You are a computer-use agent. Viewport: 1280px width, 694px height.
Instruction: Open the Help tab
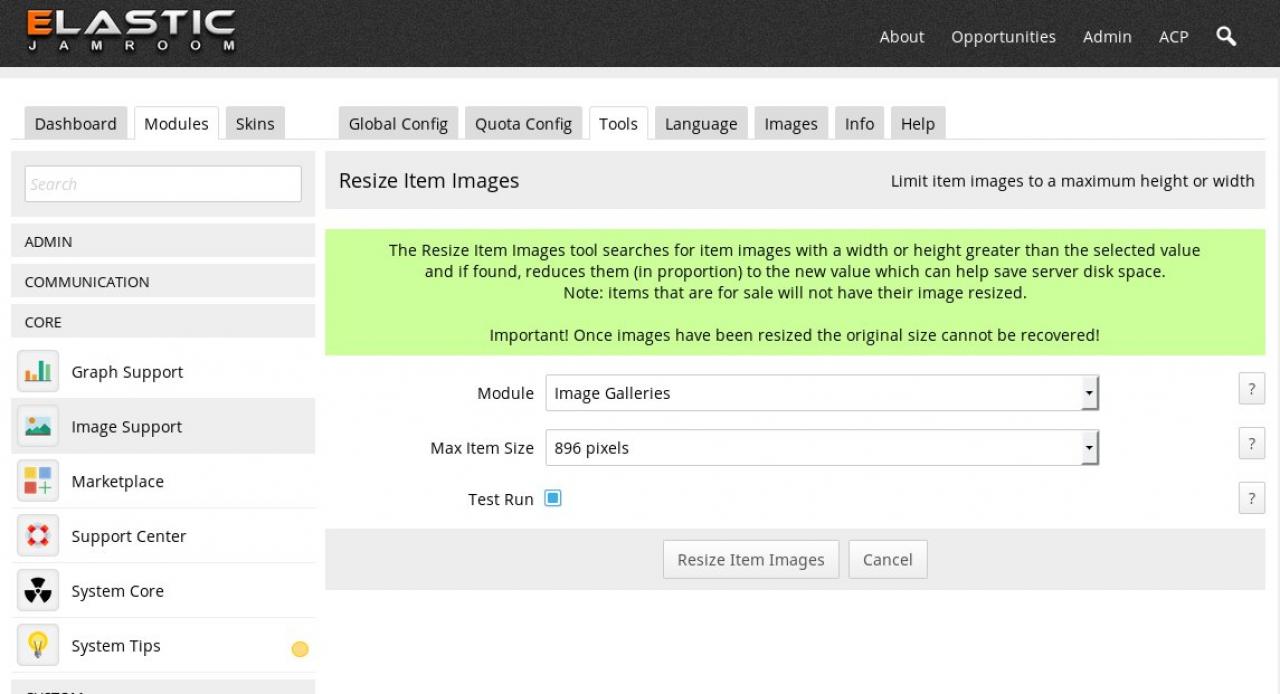(917, 123)
